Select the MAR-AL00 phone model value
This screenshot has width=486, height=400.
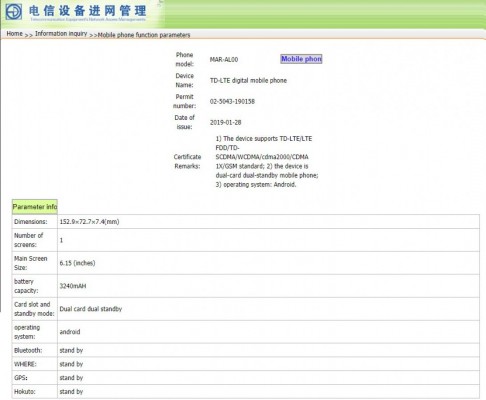click(x=224, y=60)
